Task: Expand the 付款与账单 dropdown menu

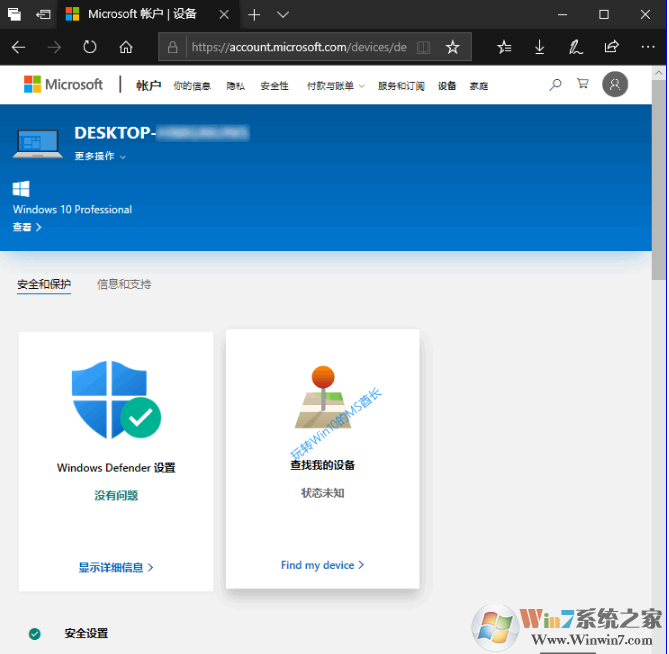Action: click(335, 86)
